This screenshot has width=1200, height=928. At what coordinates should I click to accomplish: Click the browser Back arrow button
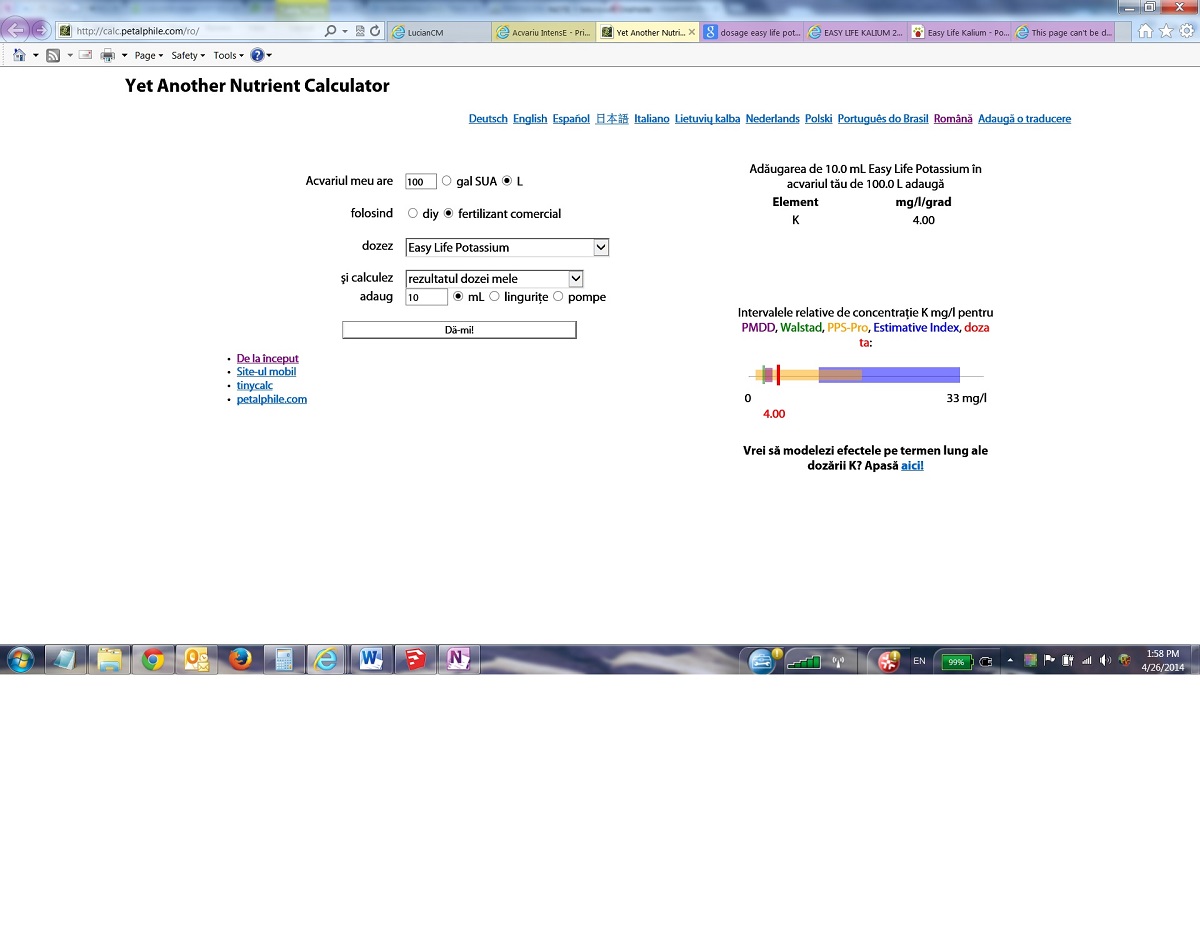(16, 31)
